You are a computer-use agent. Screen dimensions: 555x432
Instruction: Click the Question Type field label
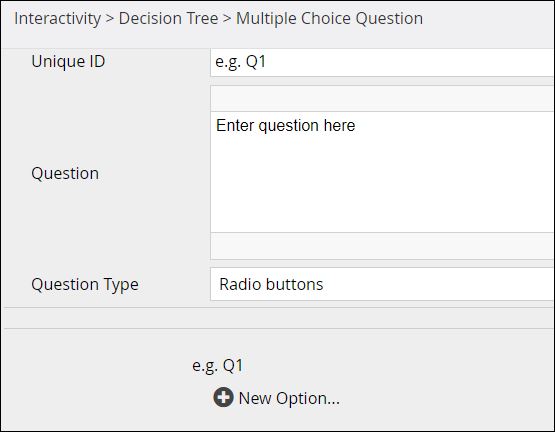[85, 284]
